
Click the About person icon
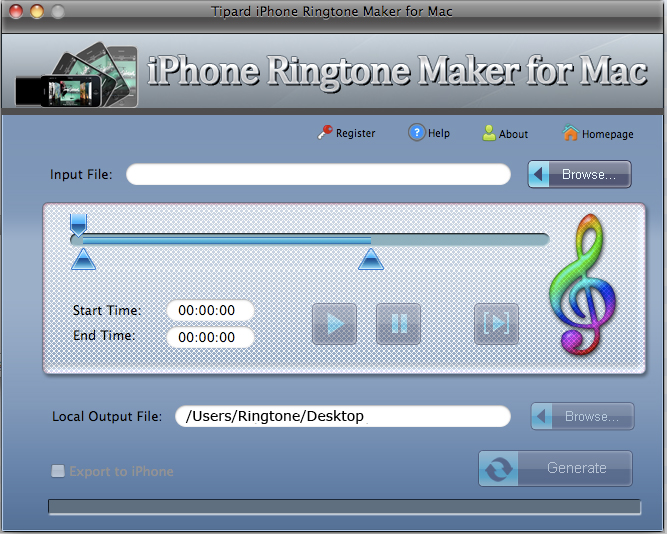pos(489,133)
